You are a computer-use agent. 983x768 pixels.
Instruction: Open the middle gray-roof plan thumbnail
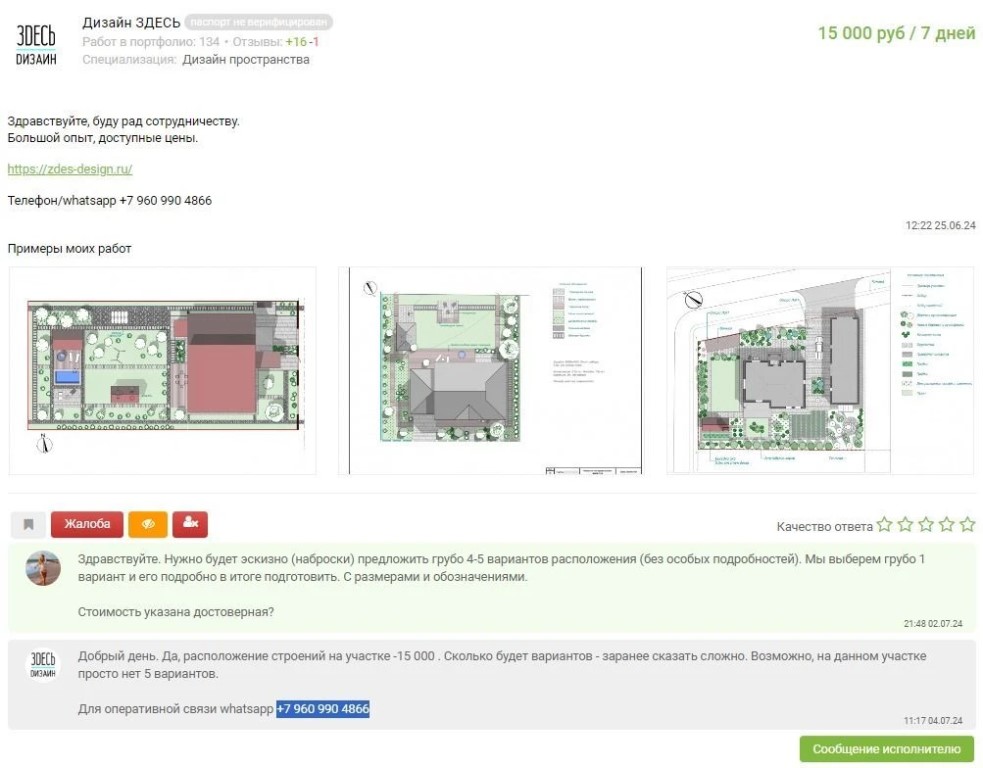(490, 371)
